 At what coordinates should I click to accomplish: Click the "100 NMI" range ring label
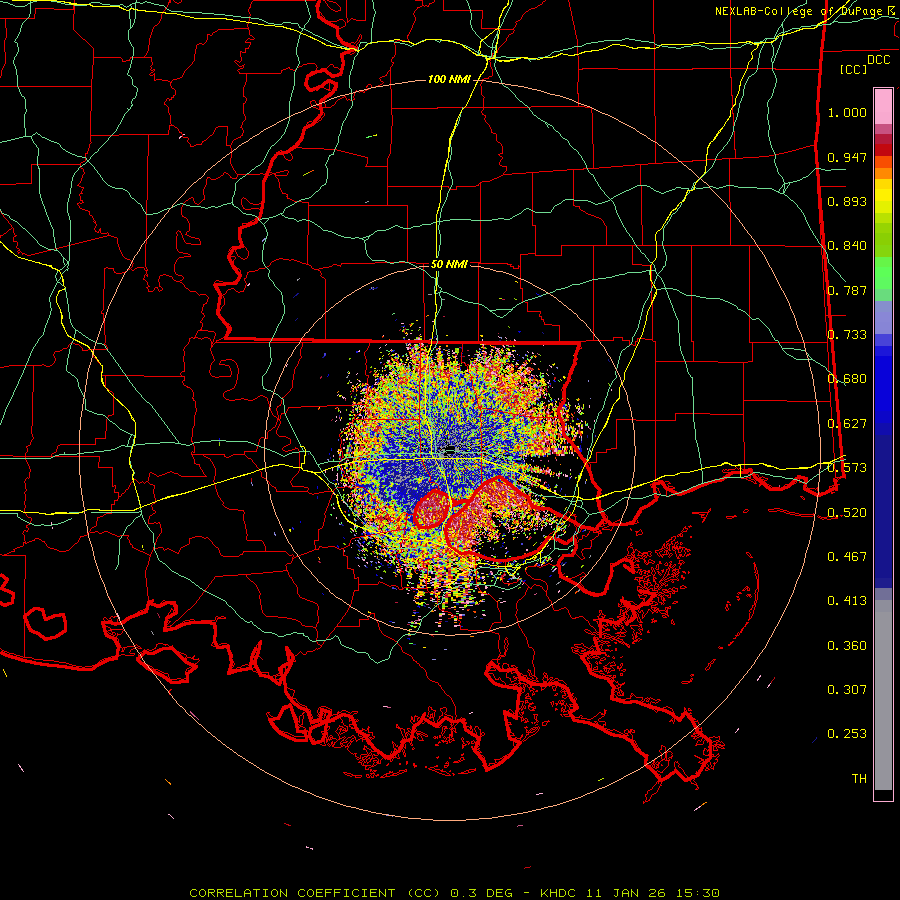click(449, 79)
